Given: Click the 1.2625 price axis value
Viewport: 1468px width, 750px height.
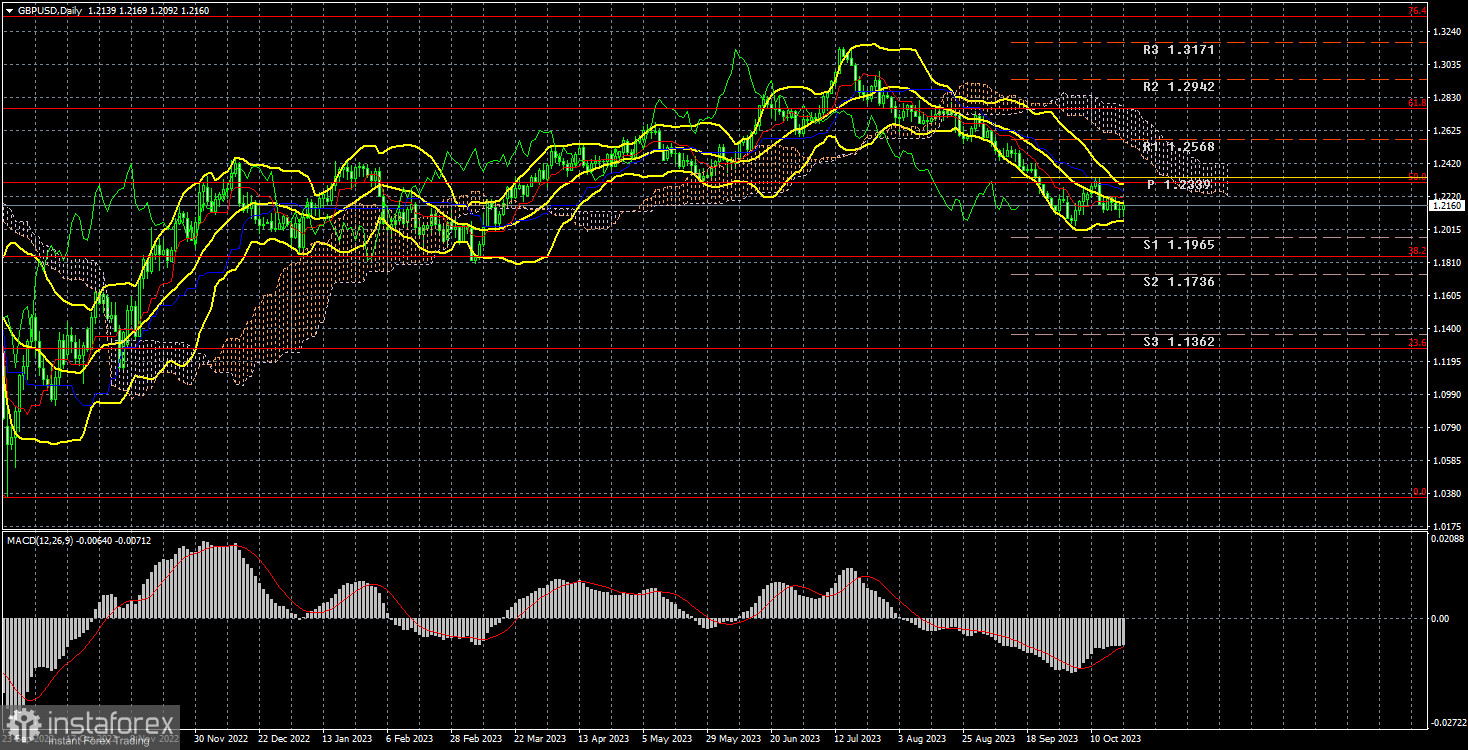Looking at the screenshot, I should (1446, 131).
